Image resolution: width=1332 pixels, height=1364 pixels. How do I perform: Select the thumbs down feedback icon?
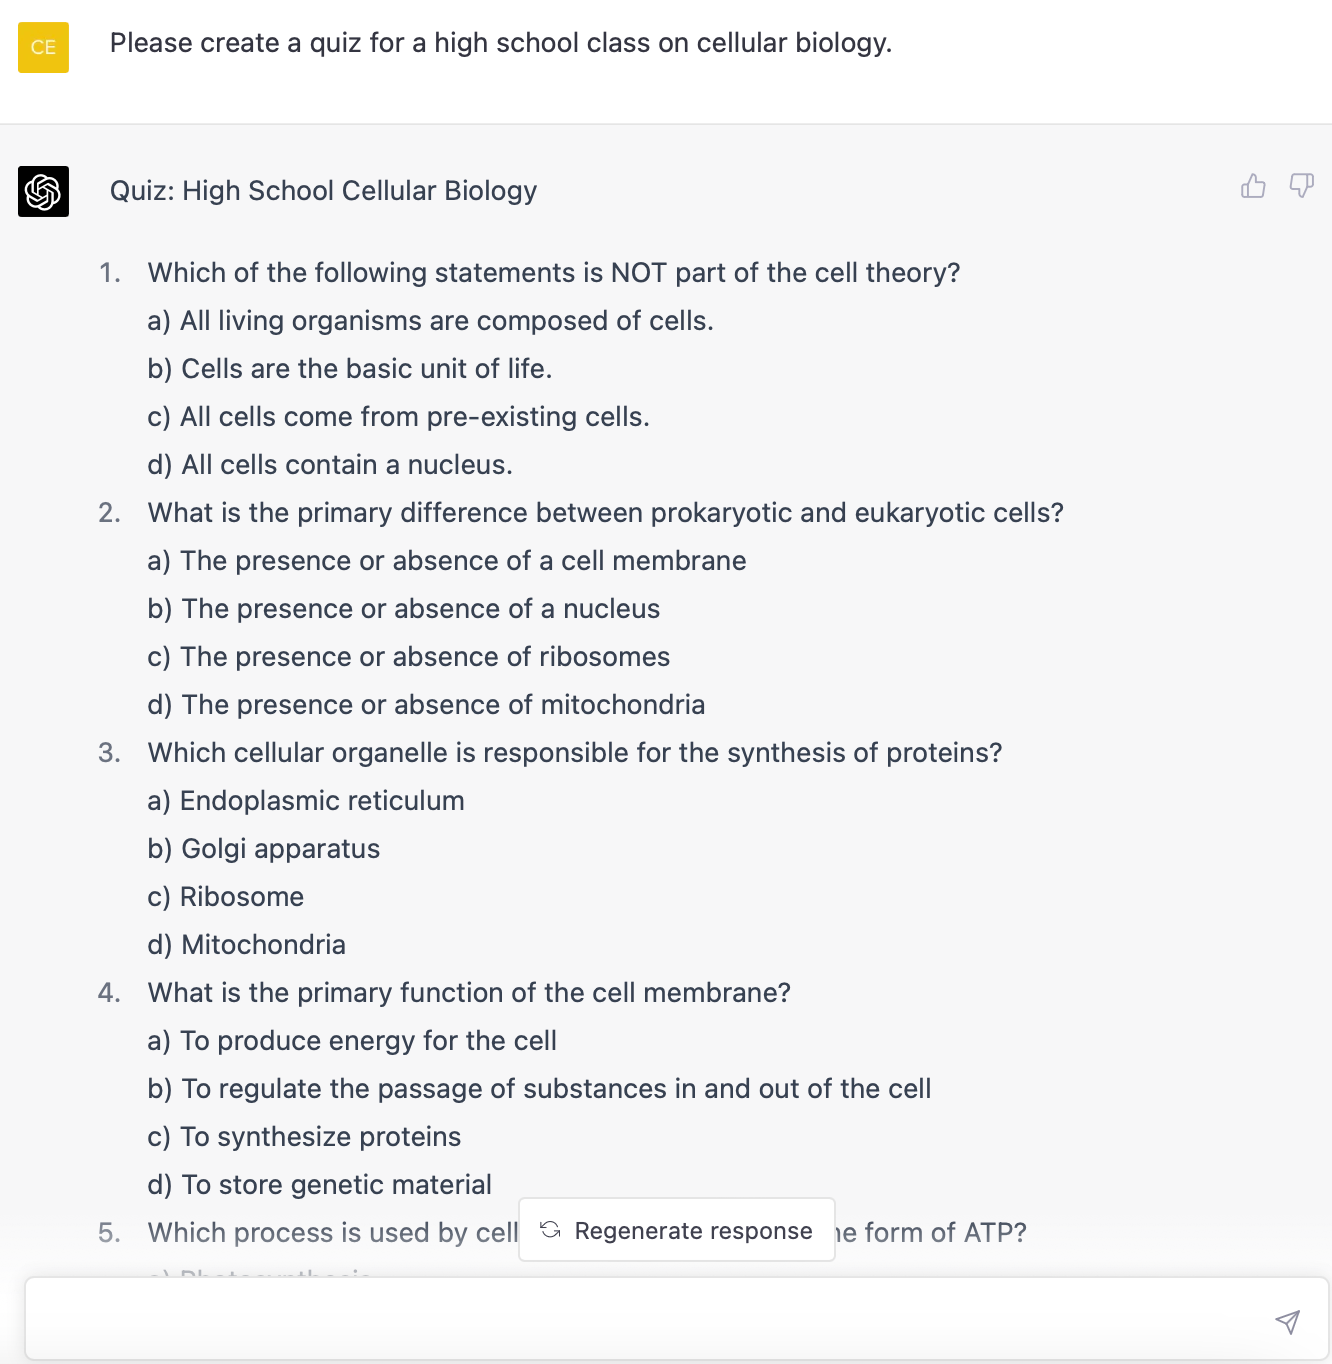click(1301, 186)
